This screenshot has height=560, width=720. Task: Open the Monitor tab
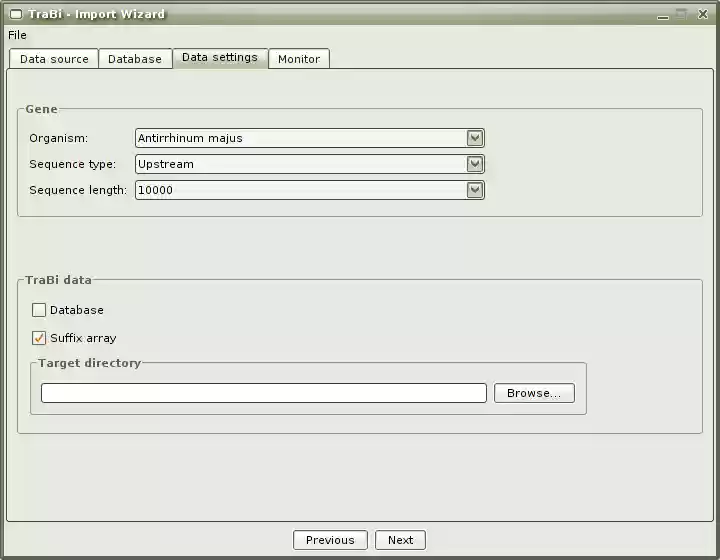coord(299,59)
